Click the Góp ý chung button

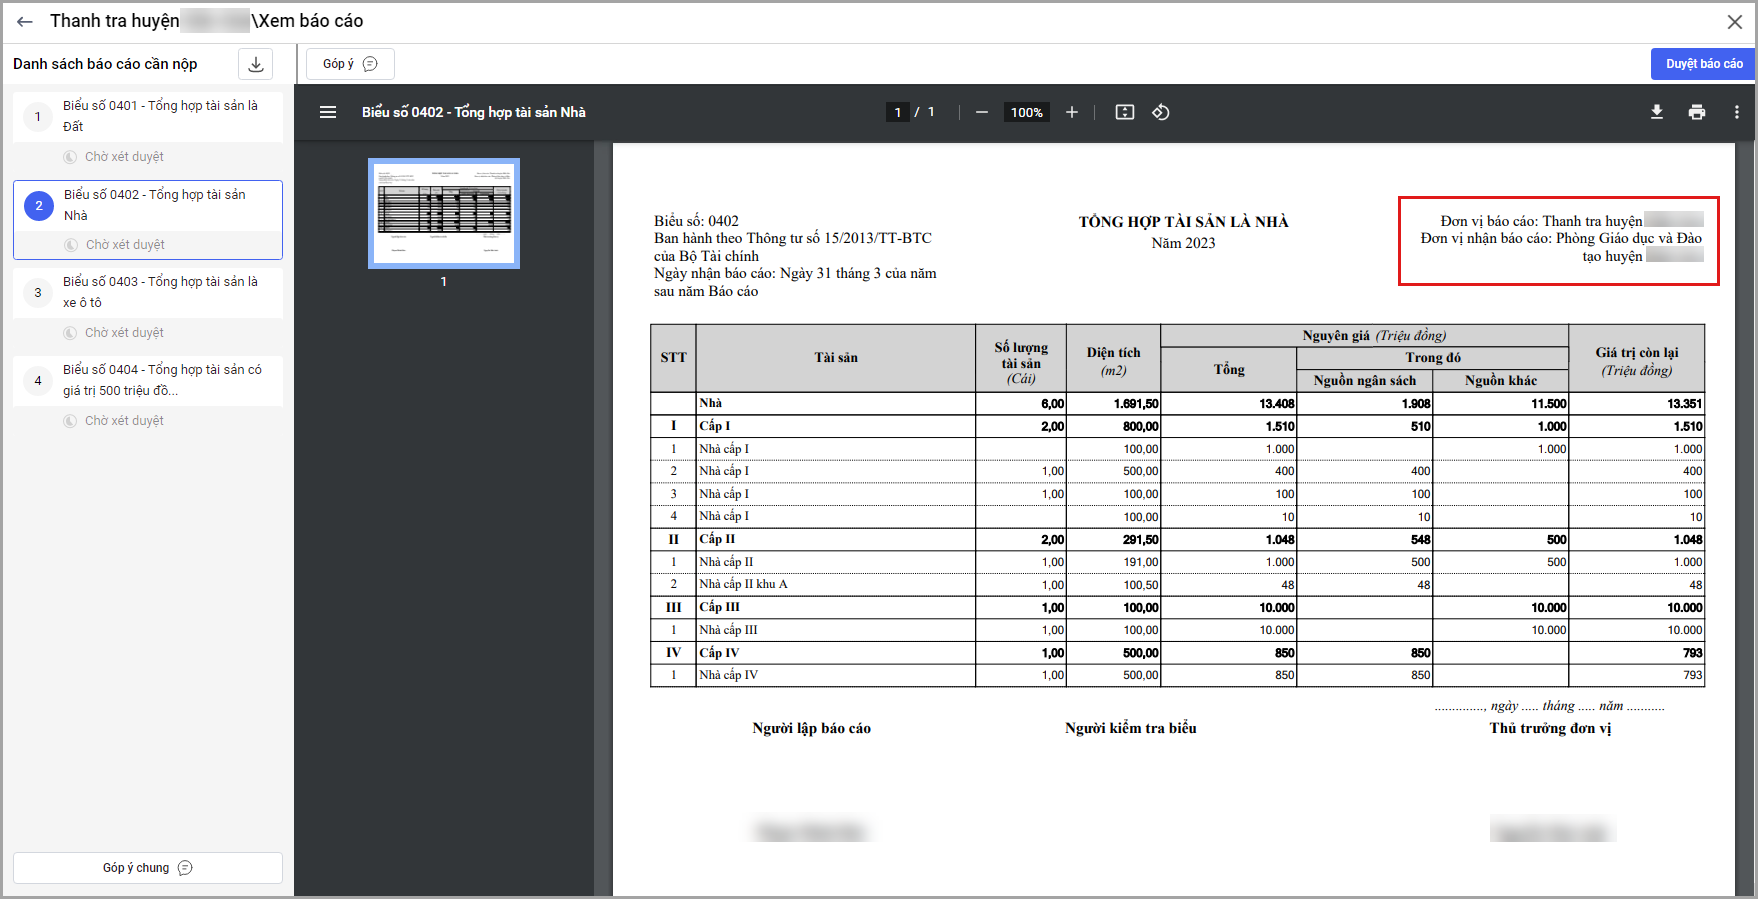148,868
